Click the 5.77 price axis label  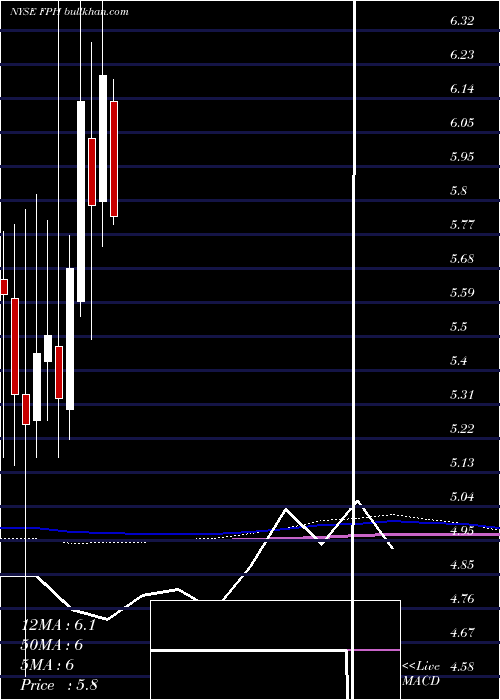pyautogui.click(x=462, y=225)
